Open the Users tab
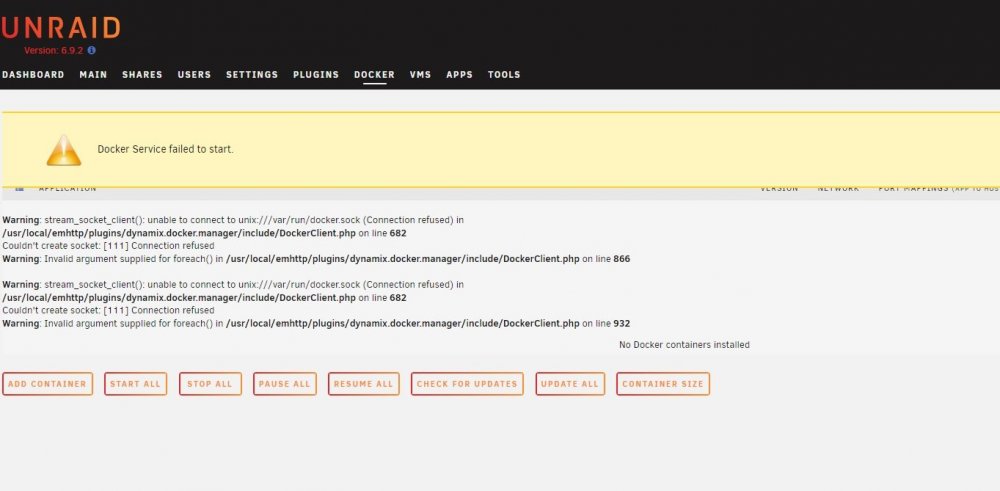1000x491 pixels. pyautogui.click(x=195, y=75)
